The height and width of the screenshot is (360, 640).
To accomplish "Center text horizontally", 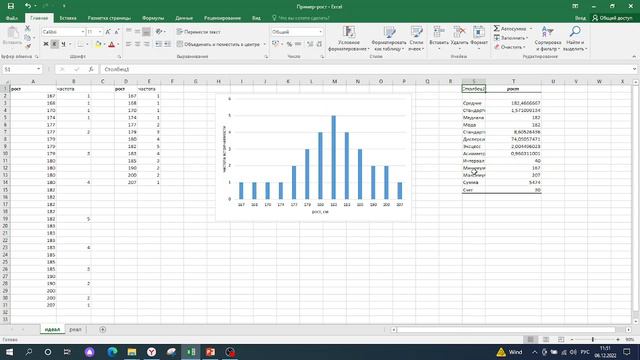I will pyautogui.click(x=138, y=44).
